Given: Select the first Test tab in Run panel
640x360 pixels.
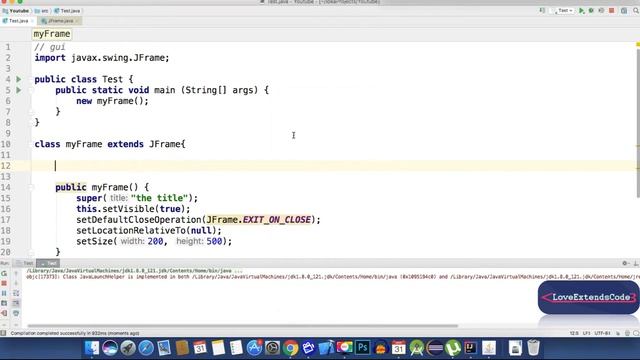Looking at the screenshot, I should (x=25, y=263).
